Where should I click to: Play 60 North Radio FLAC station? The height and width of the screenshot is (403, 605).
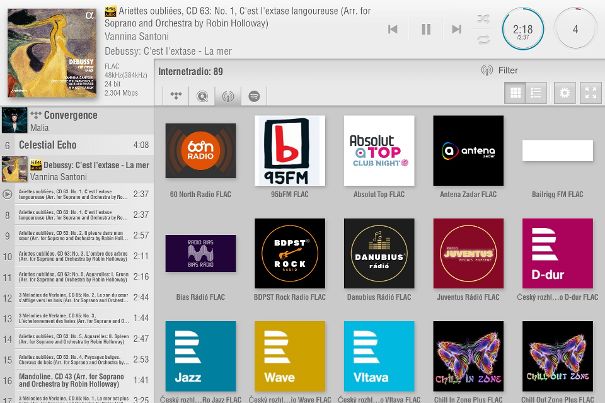(x=201, y=151)
